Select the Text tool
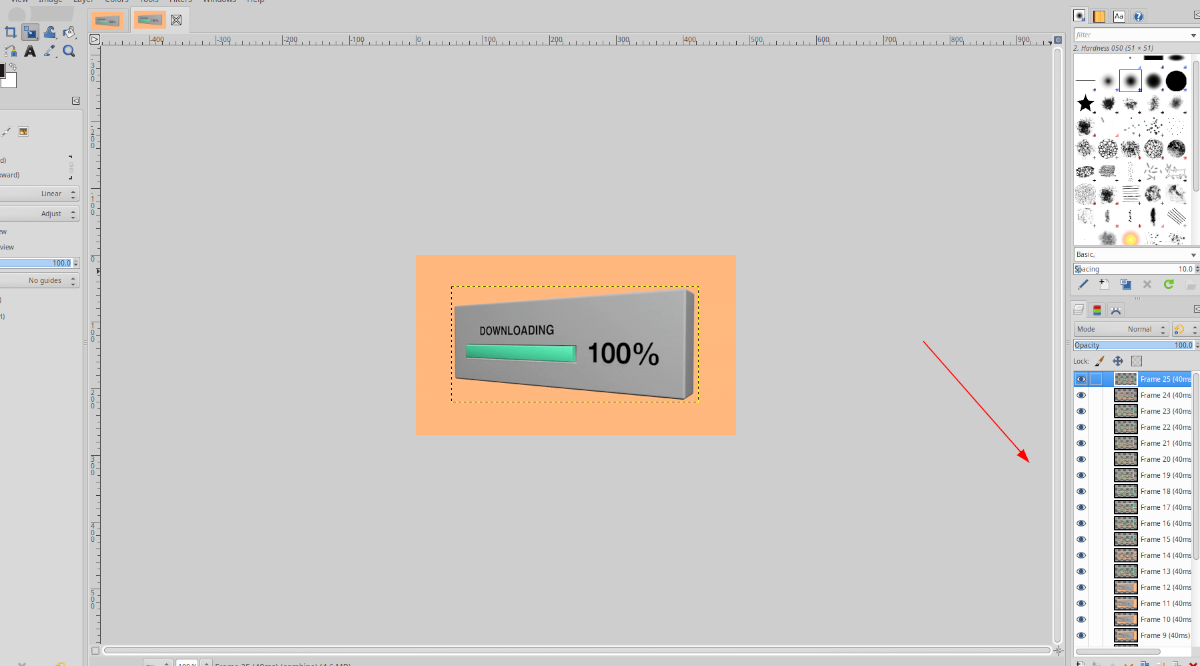 point(30,51)
